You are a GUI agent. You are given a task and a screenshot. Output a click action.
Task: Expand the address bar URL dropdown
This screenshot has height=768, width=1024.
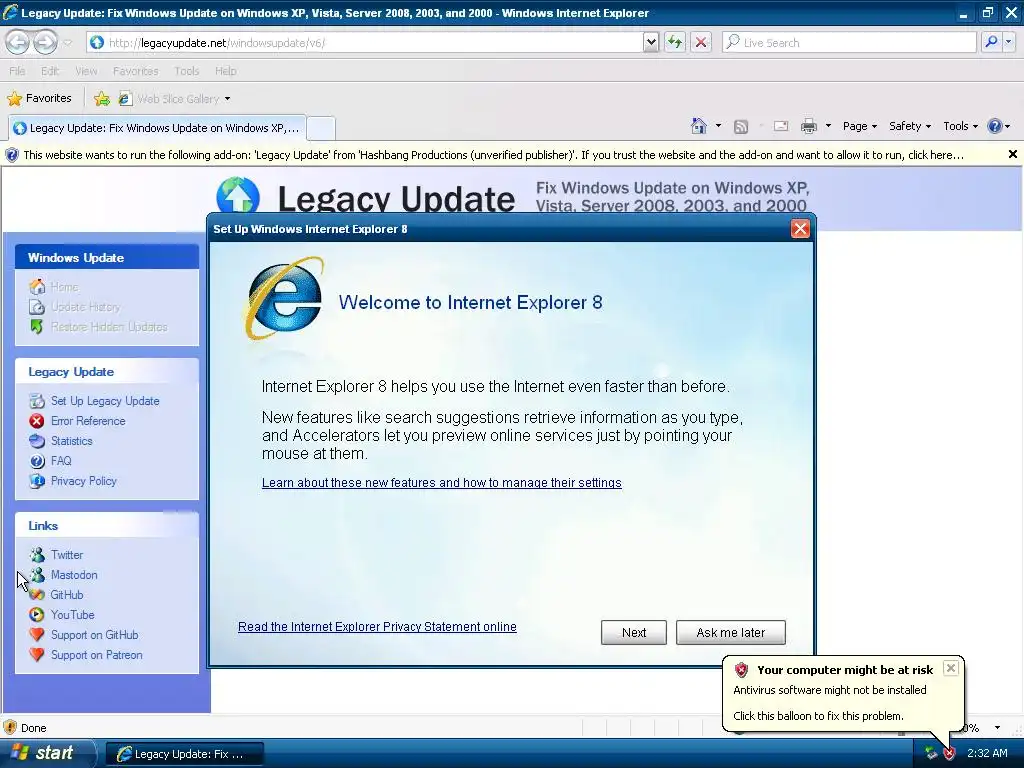pos(650,42)
